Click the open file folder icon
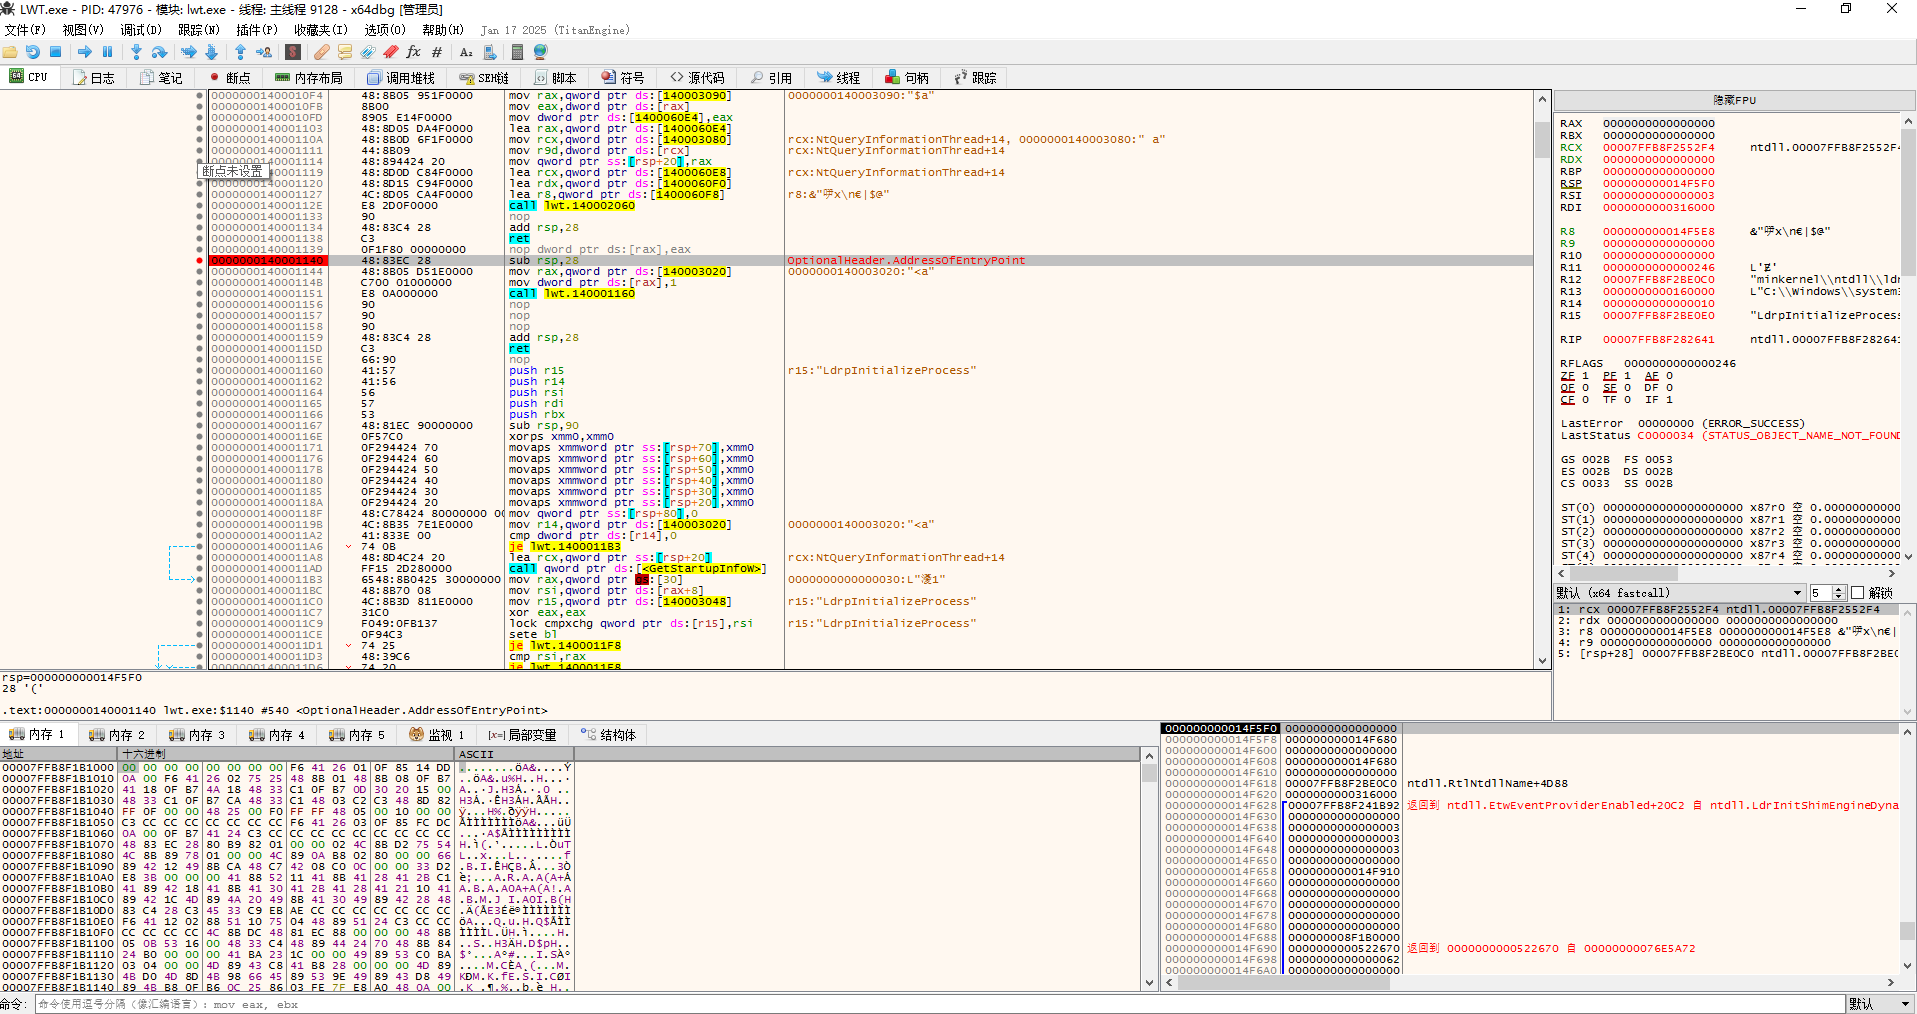Viewport: 1917px width, 1014px height. pyautogui.click(x=10, y=52)
